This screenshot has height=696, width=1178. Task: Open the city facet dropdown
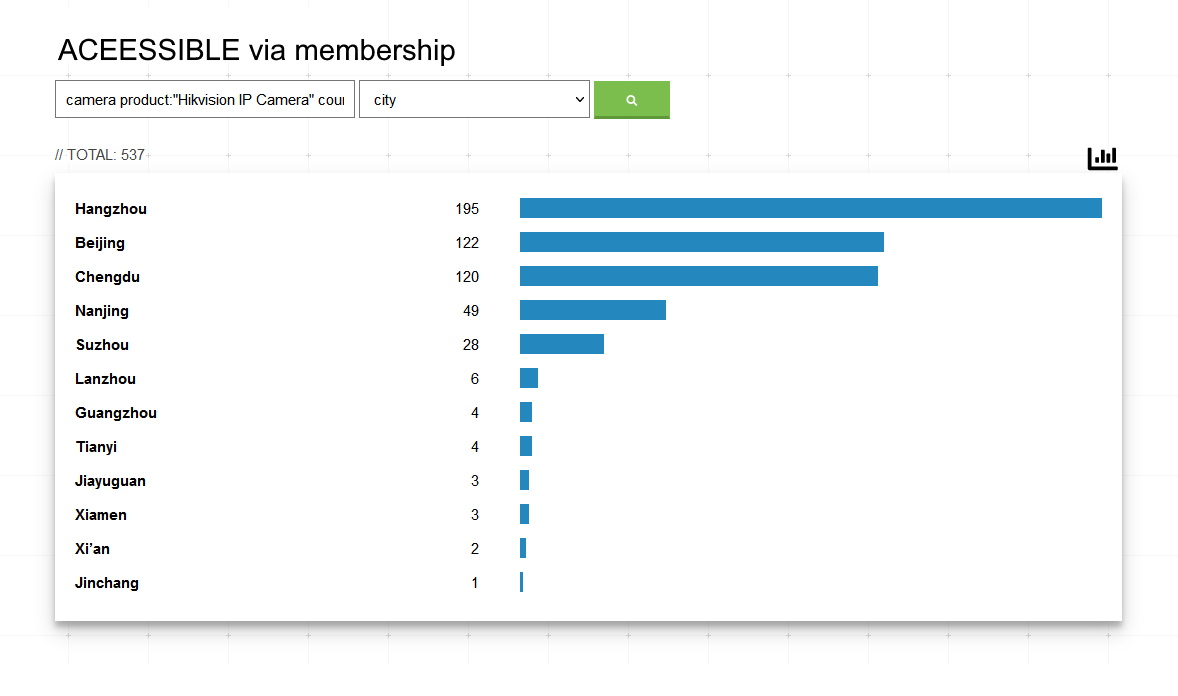[x=474, y=100]
